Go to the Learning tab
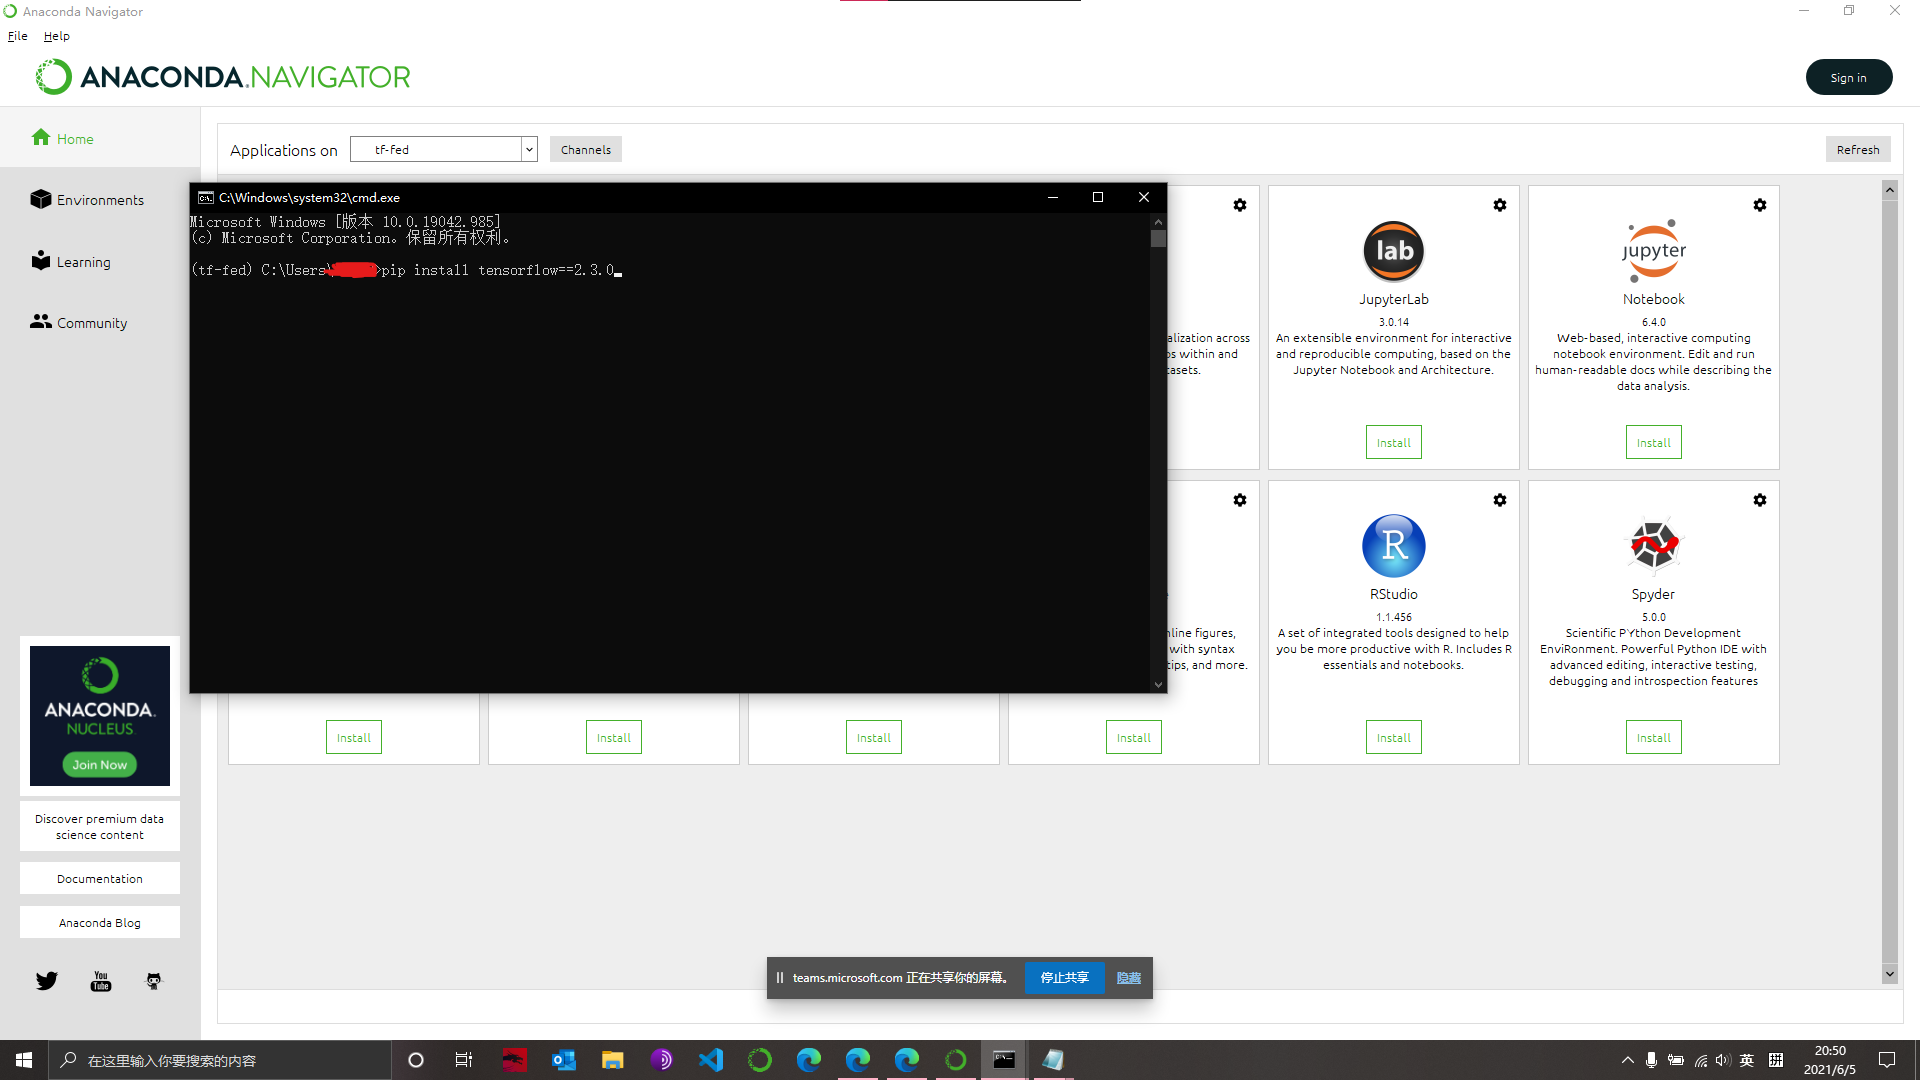1920x1080 pixels. (83, 262)
